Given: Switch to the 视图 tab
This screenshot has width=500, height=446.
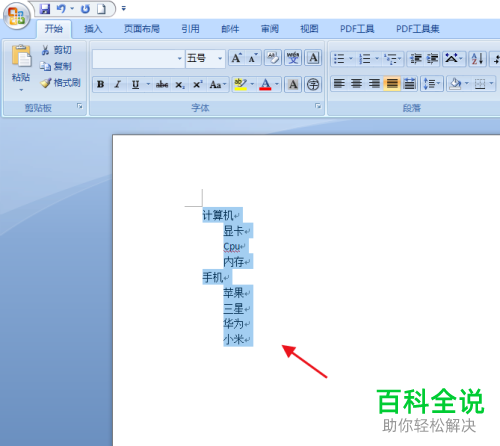Looking at the screenshot, I should [309, 29].
